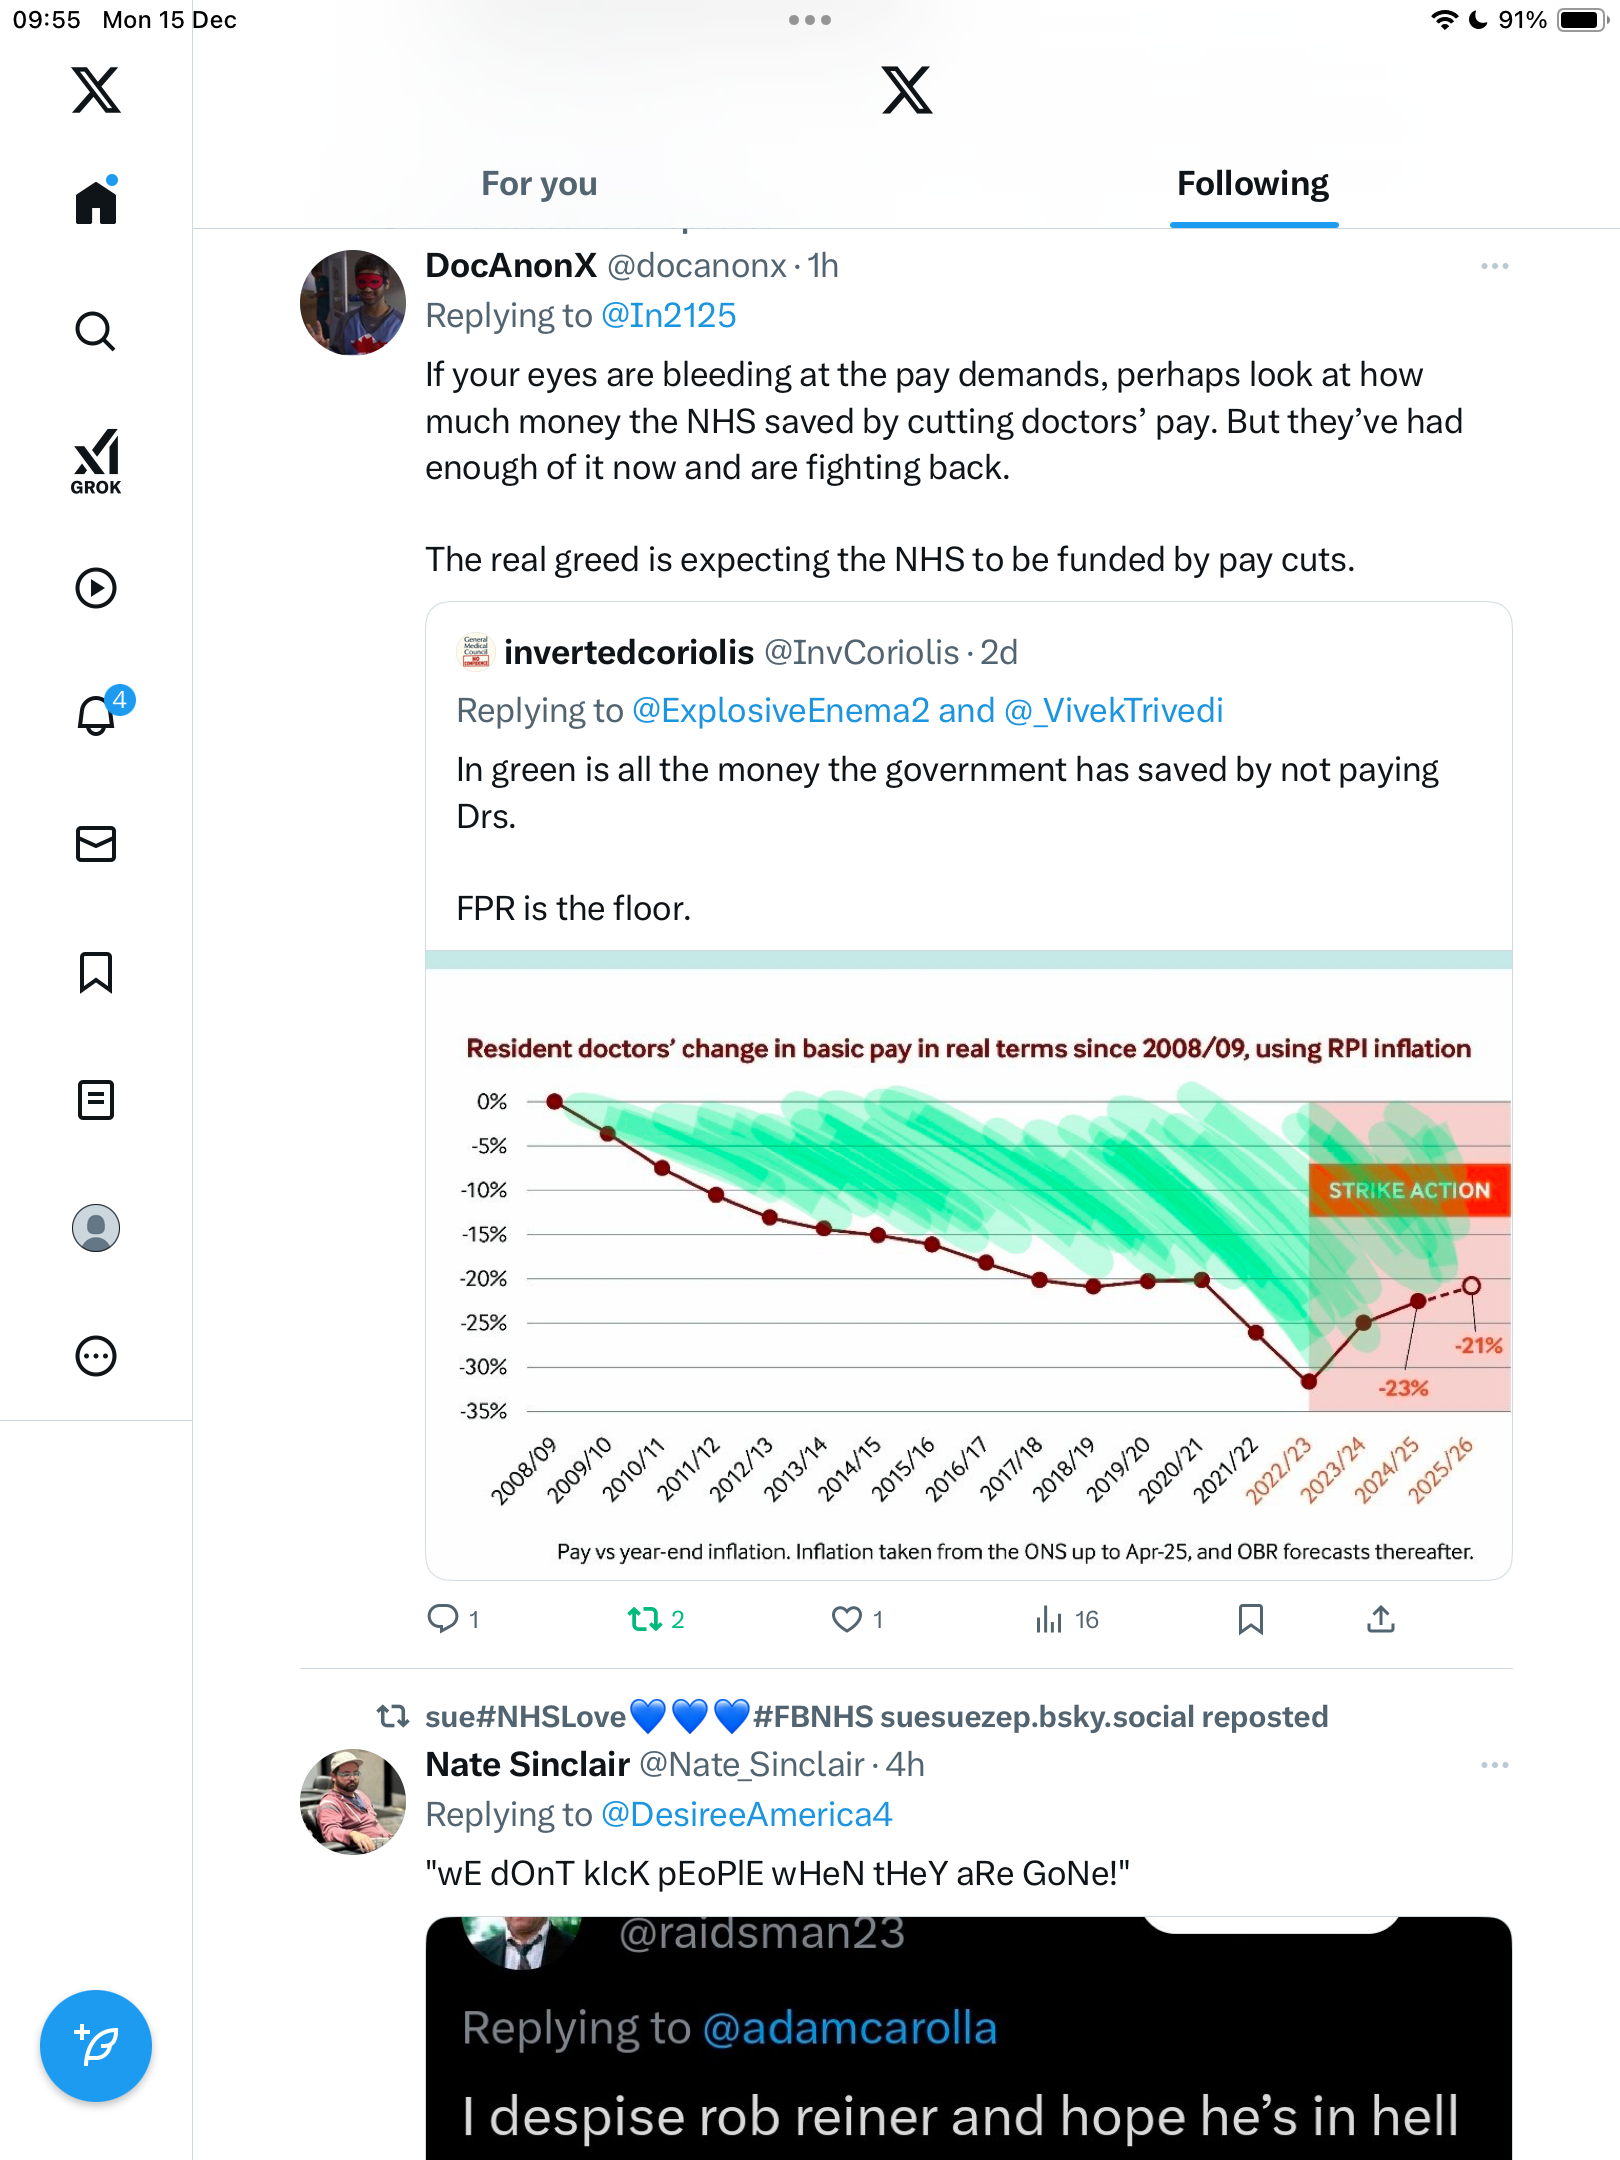The width and height of the screenshot is (1620, 2160).
Task: Open direct messages envelope icon
Action: point(96,844)
